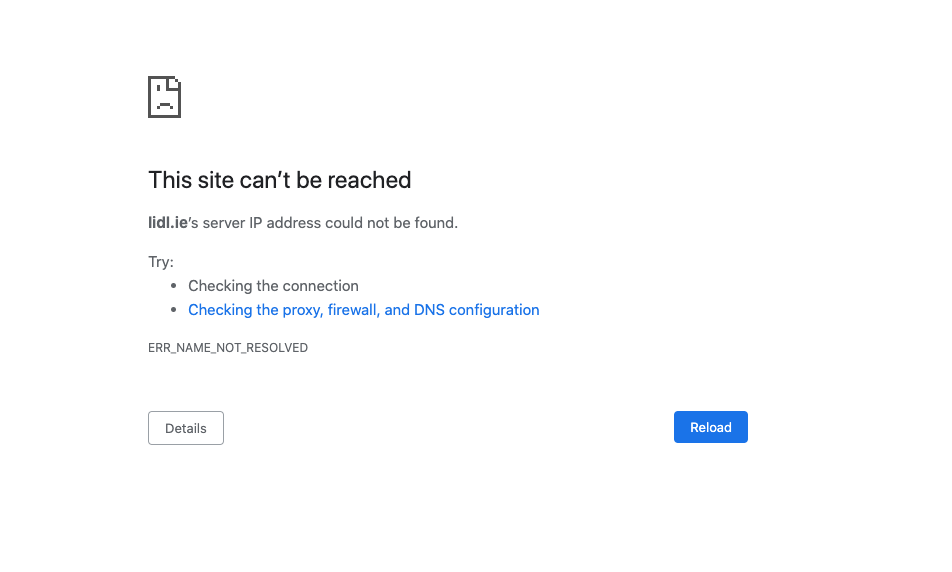The height and width of the screenshot is (572, 952).
Task: Reload the lidl.ie page
Action: (x=710, y=427)
